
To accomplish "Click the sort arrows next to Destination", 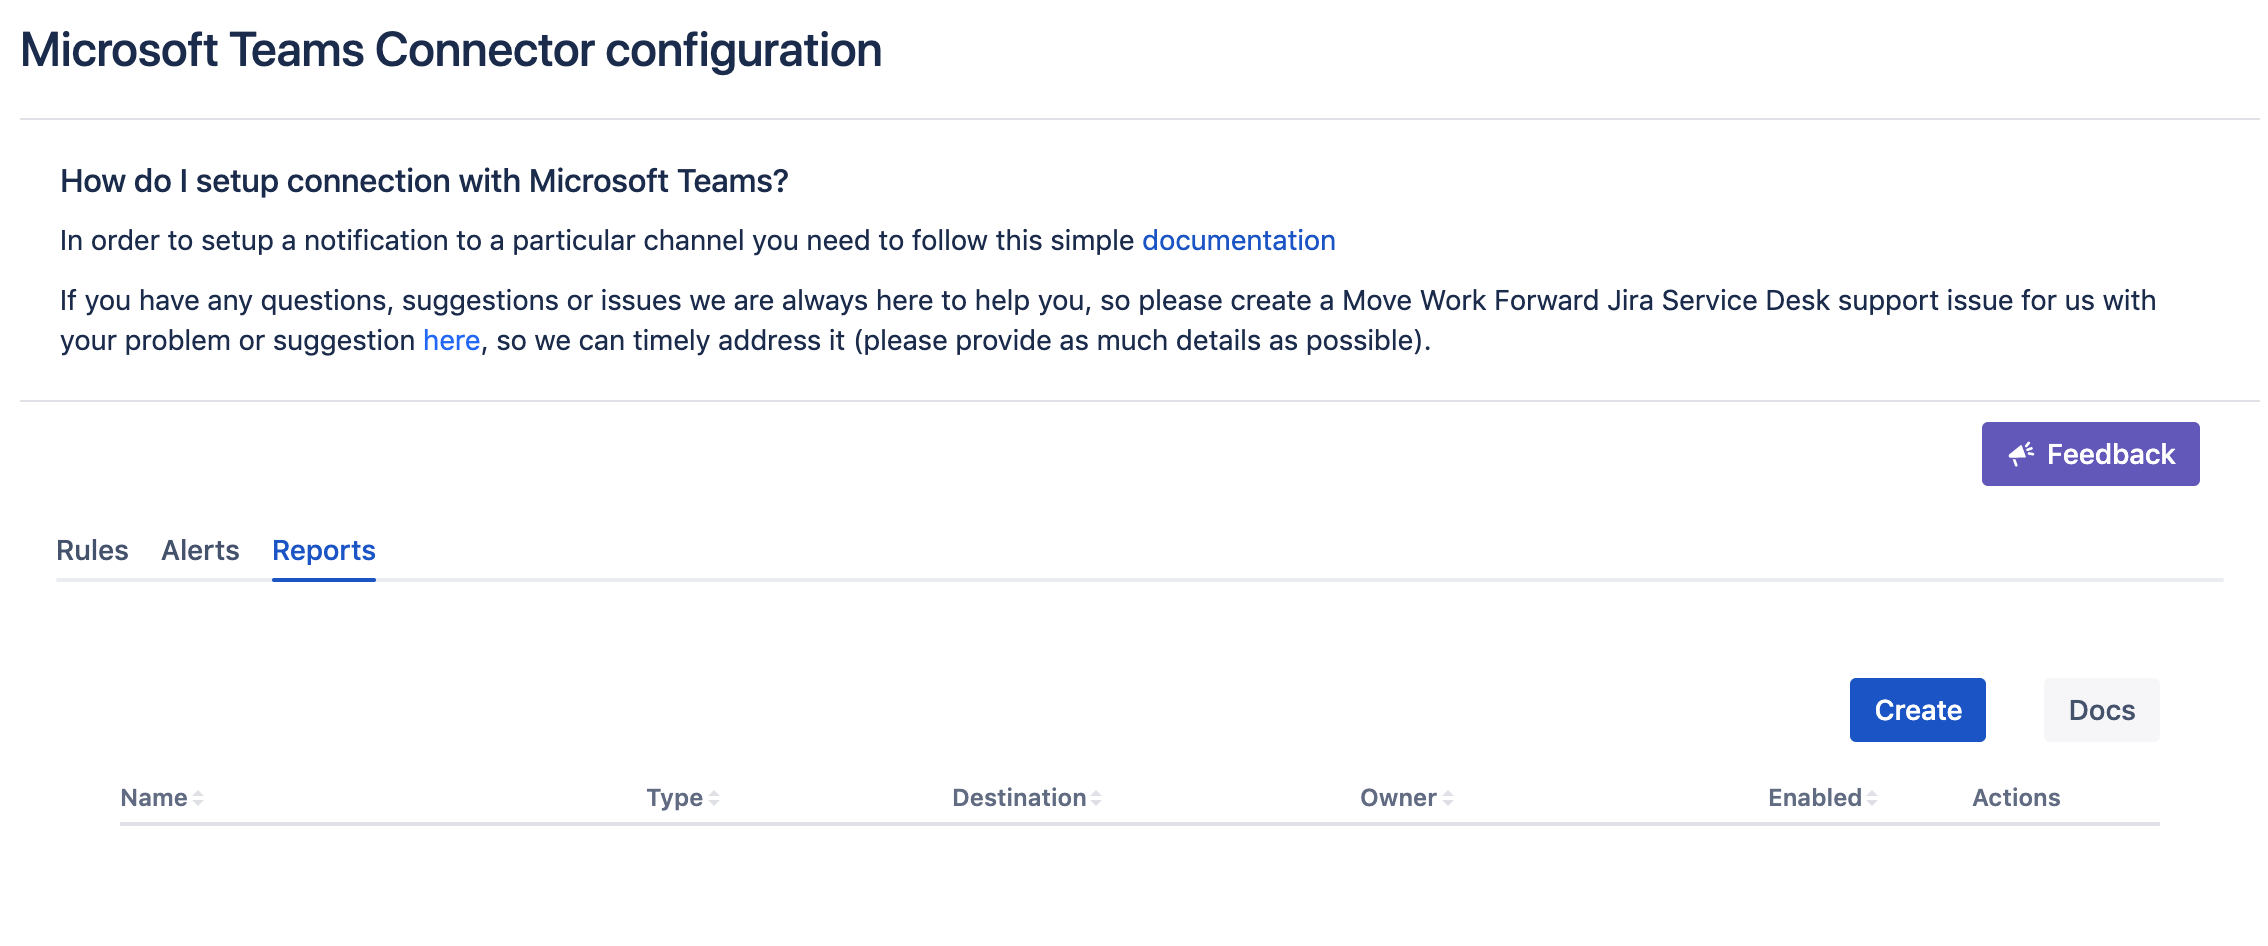I will (x=1096, y=798).
